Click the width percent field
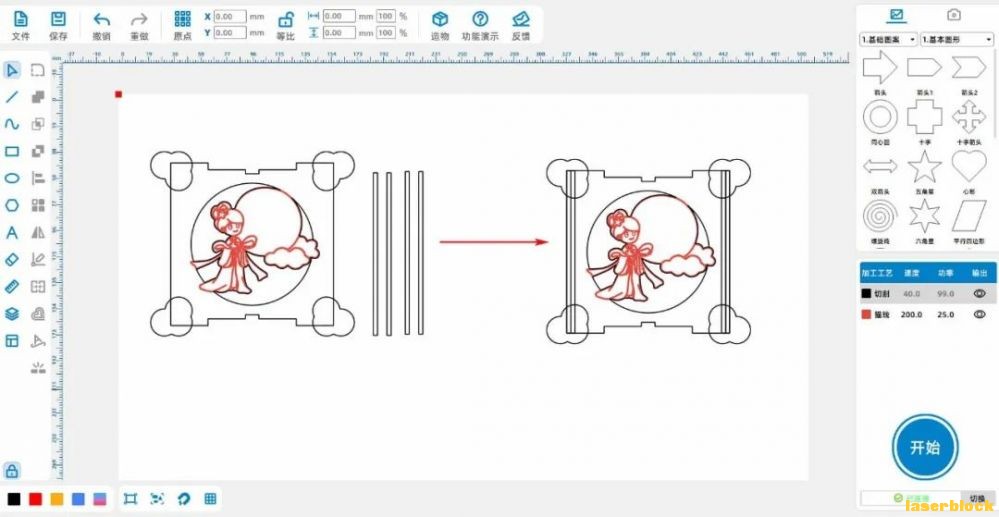This screenshot has height=517, width=999. [385, 17]
